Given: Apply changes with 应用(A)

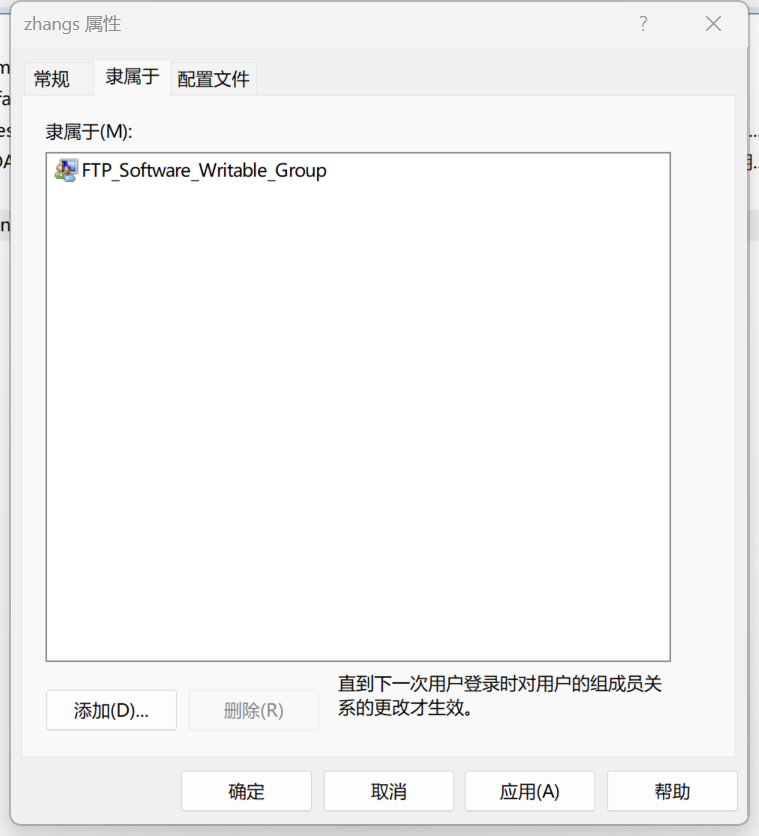Looking at the screenshot, I should [530, 791].
